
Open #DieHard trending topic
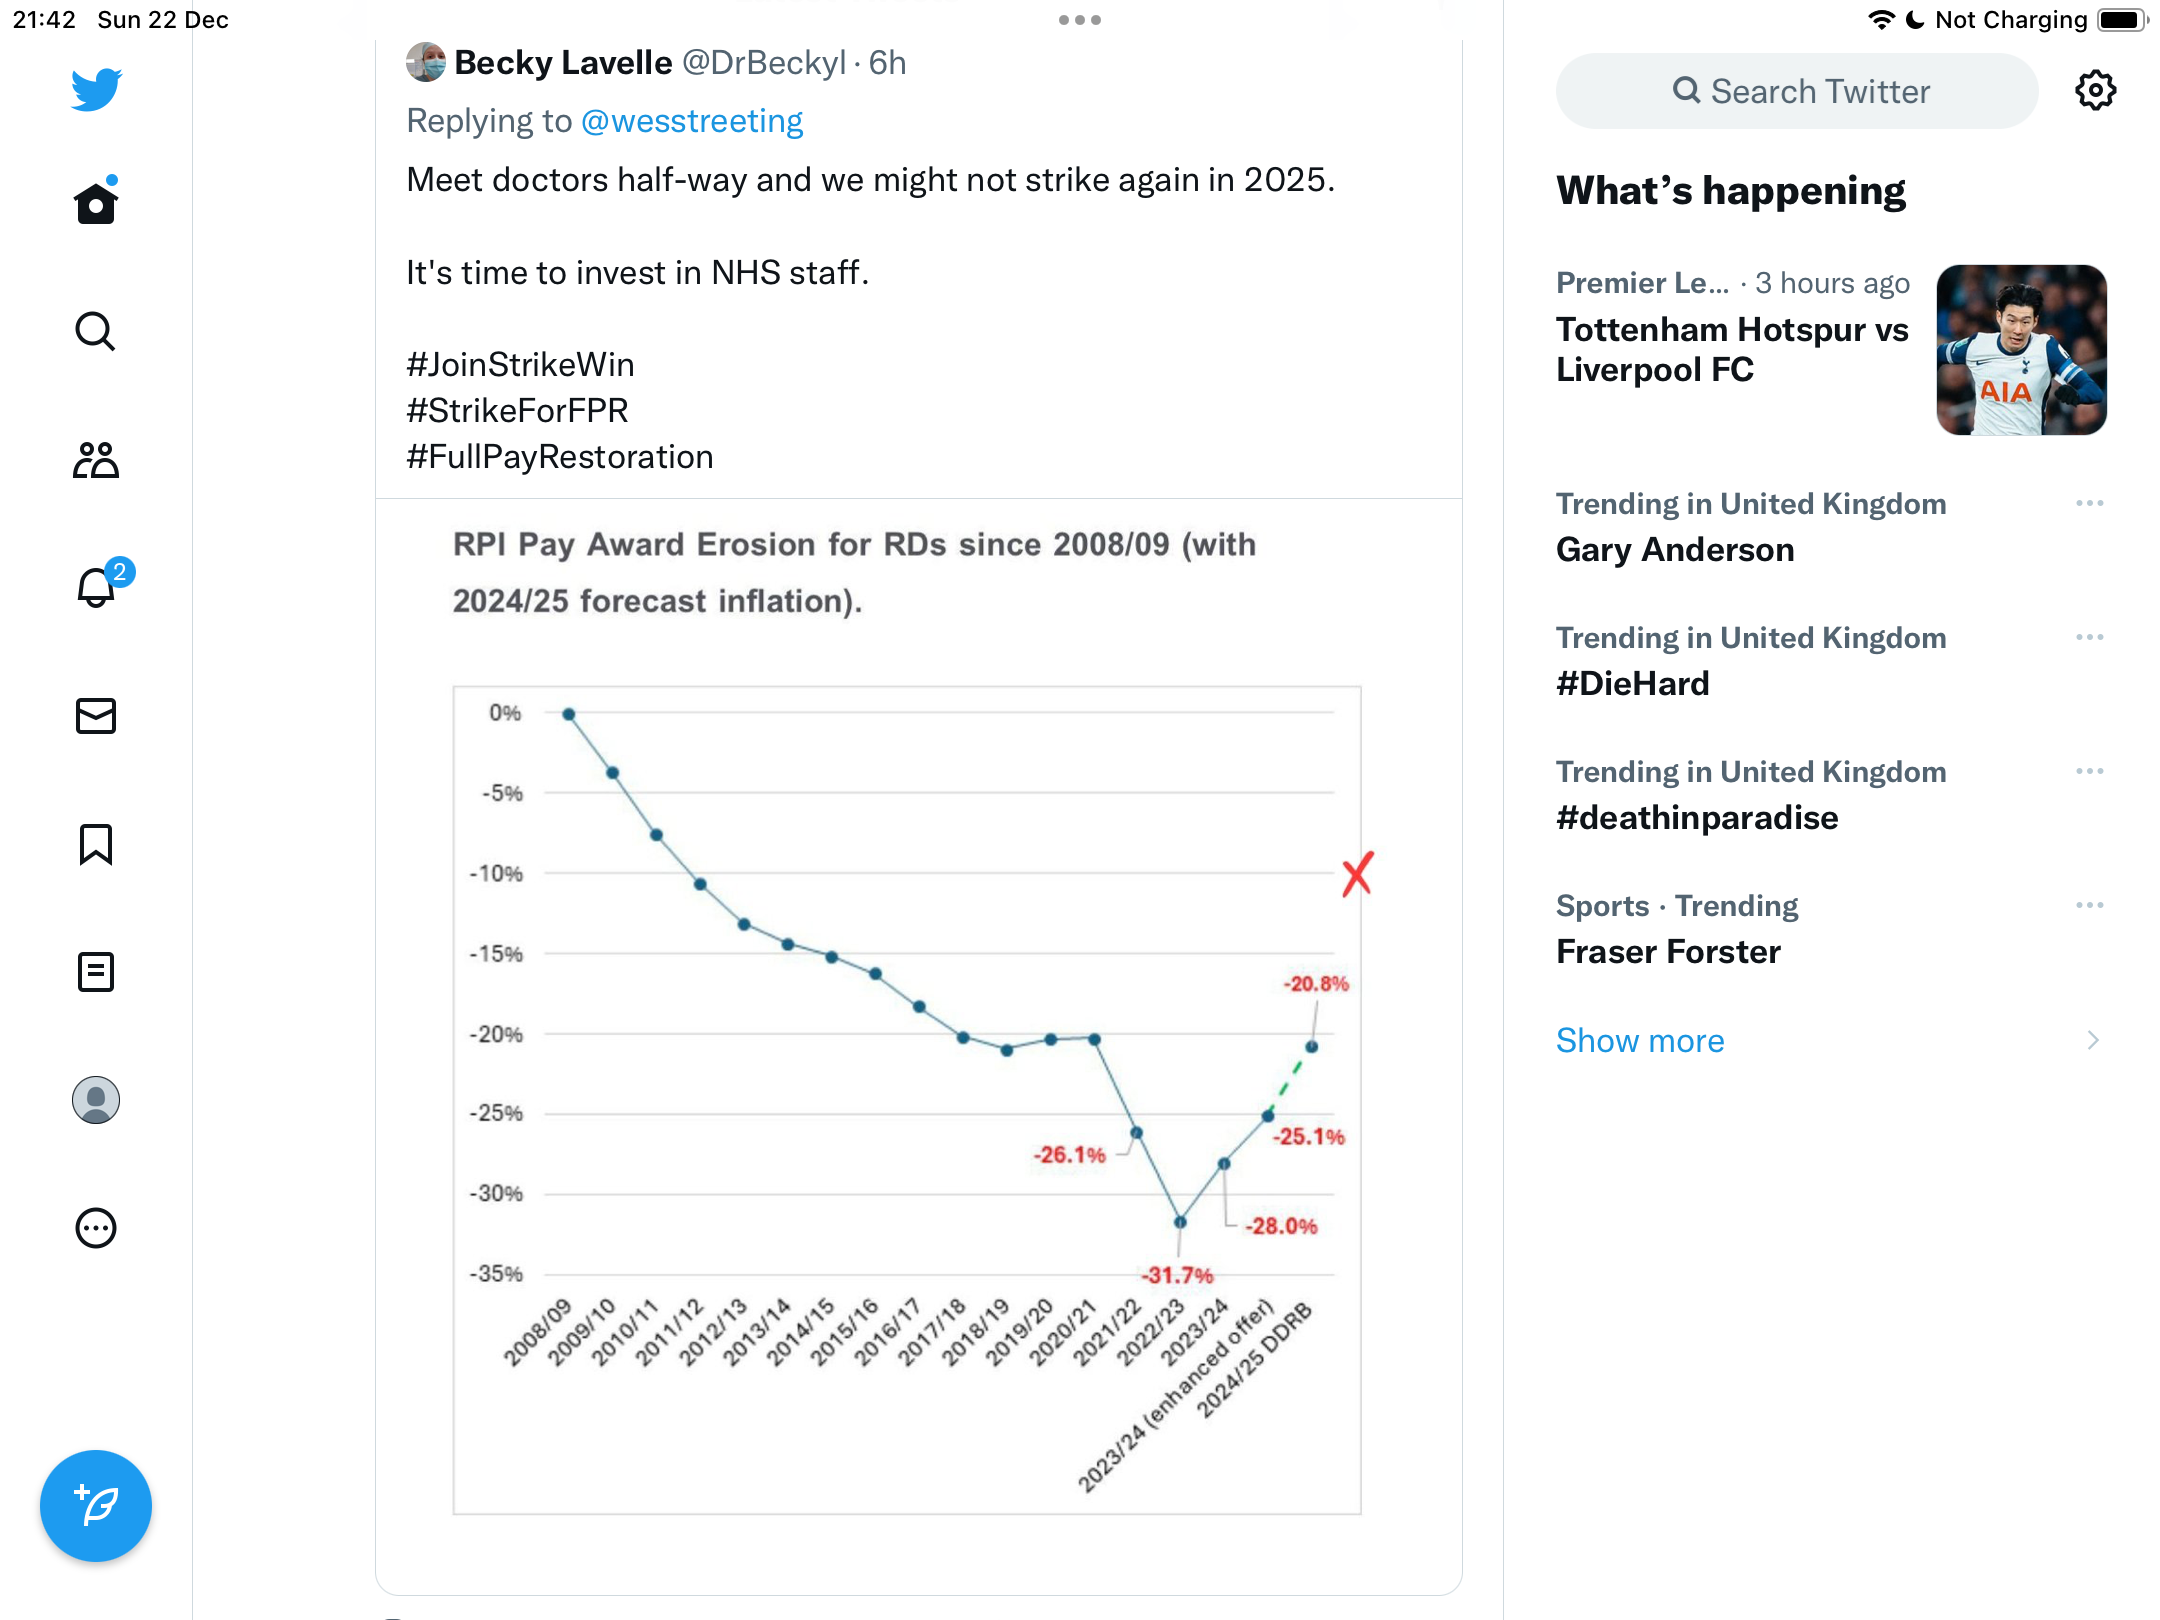[x=1632, y=684]
